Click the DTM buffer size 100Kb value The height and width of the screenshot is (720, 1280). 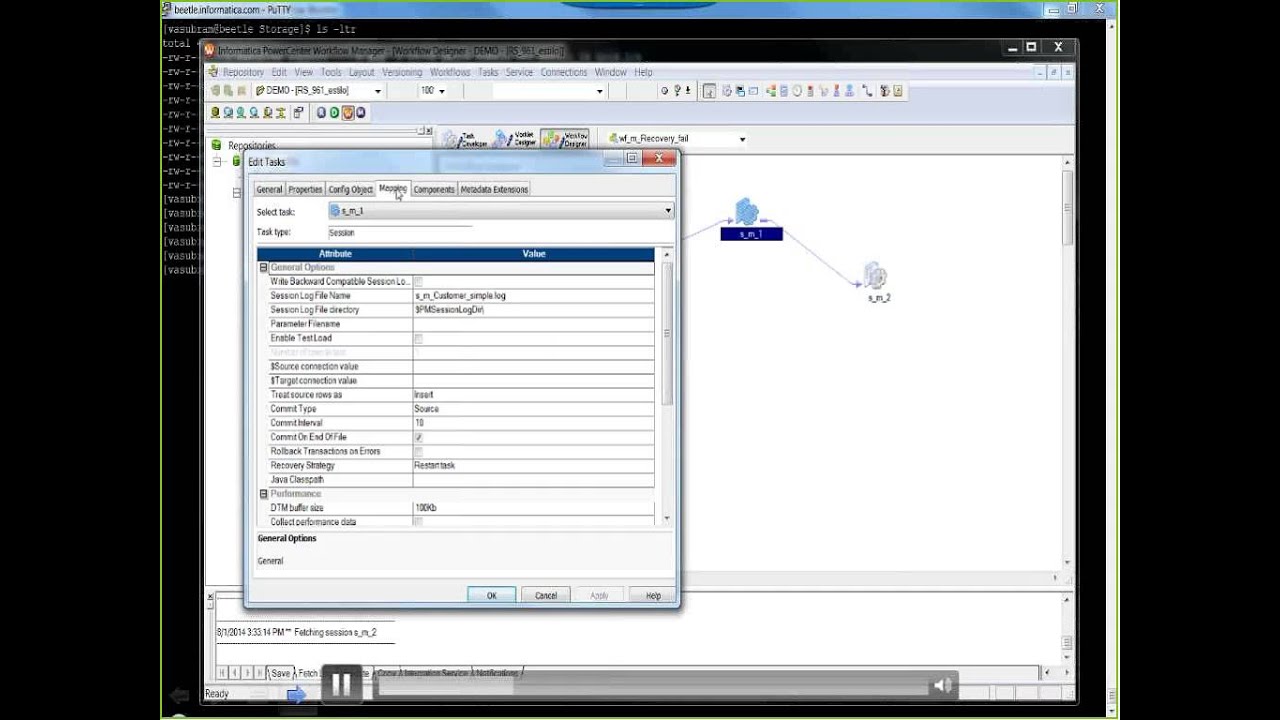(x=533, y=508)
